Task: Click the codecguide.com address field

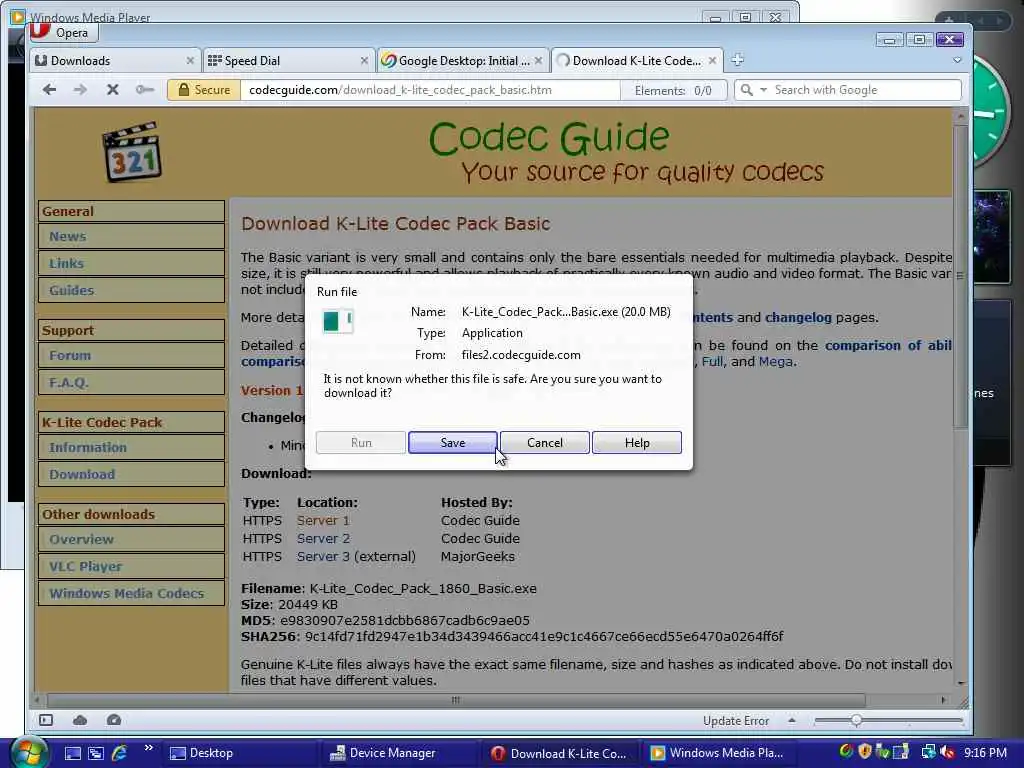Action: pos(430,90)
